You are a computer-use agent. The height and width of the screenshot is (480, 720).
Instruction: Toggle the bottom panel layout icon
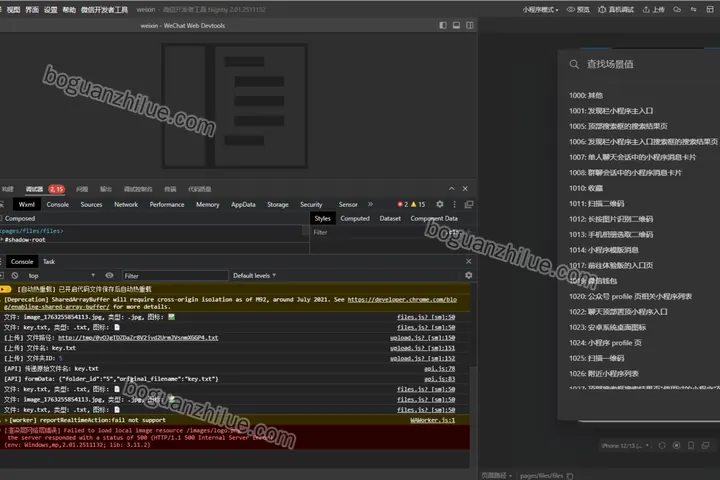click(x=456, y=25)
